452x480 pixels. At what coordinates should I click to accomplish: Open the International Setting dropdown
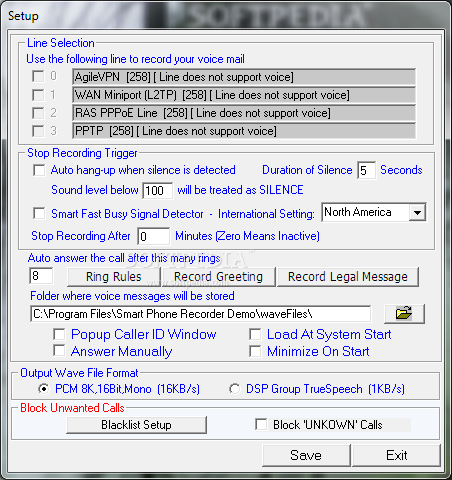click(417, 212)
